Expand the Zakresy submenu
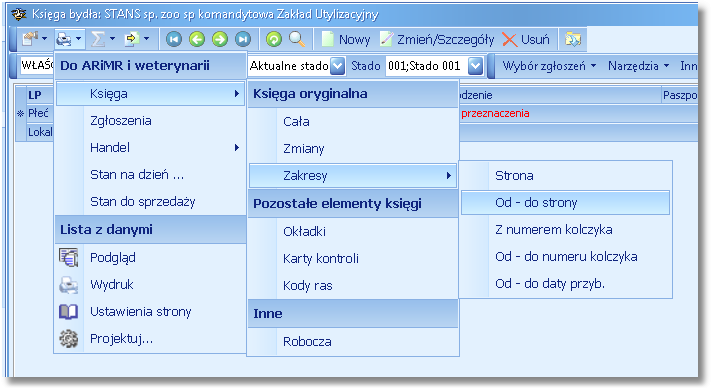 coord(353,176)
